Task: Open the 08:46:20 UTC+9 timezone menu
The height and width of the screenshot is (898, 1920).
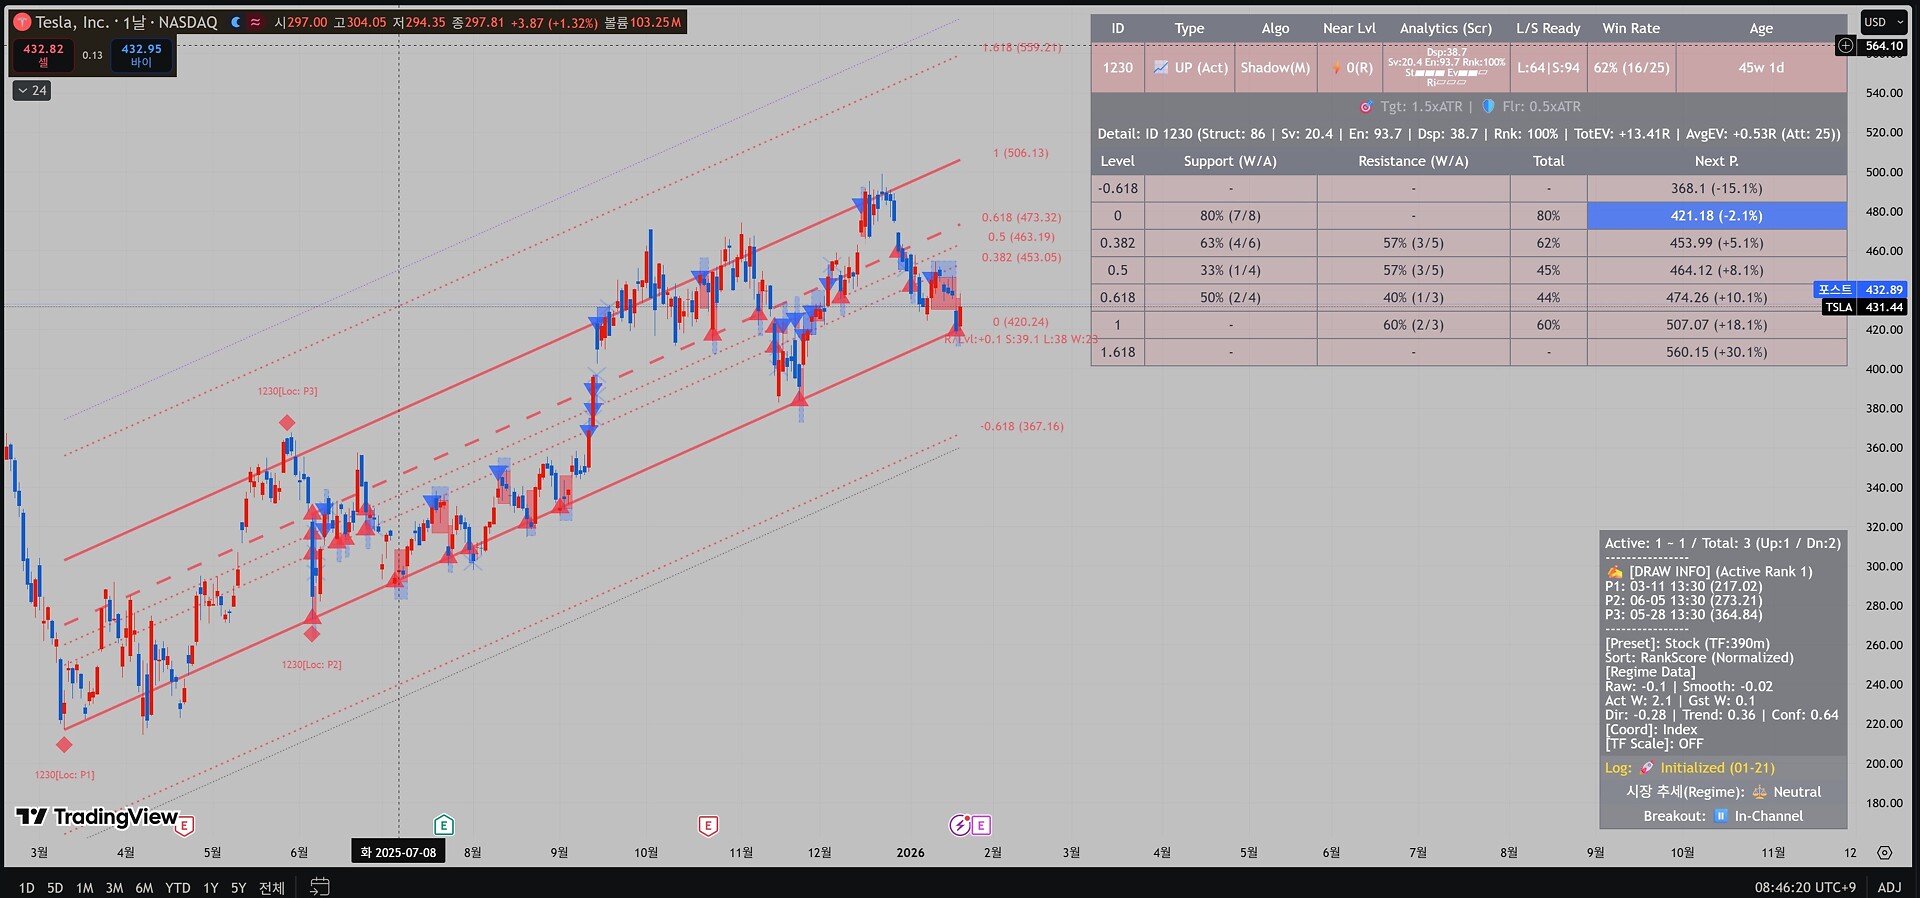Action: [1805, 887]
